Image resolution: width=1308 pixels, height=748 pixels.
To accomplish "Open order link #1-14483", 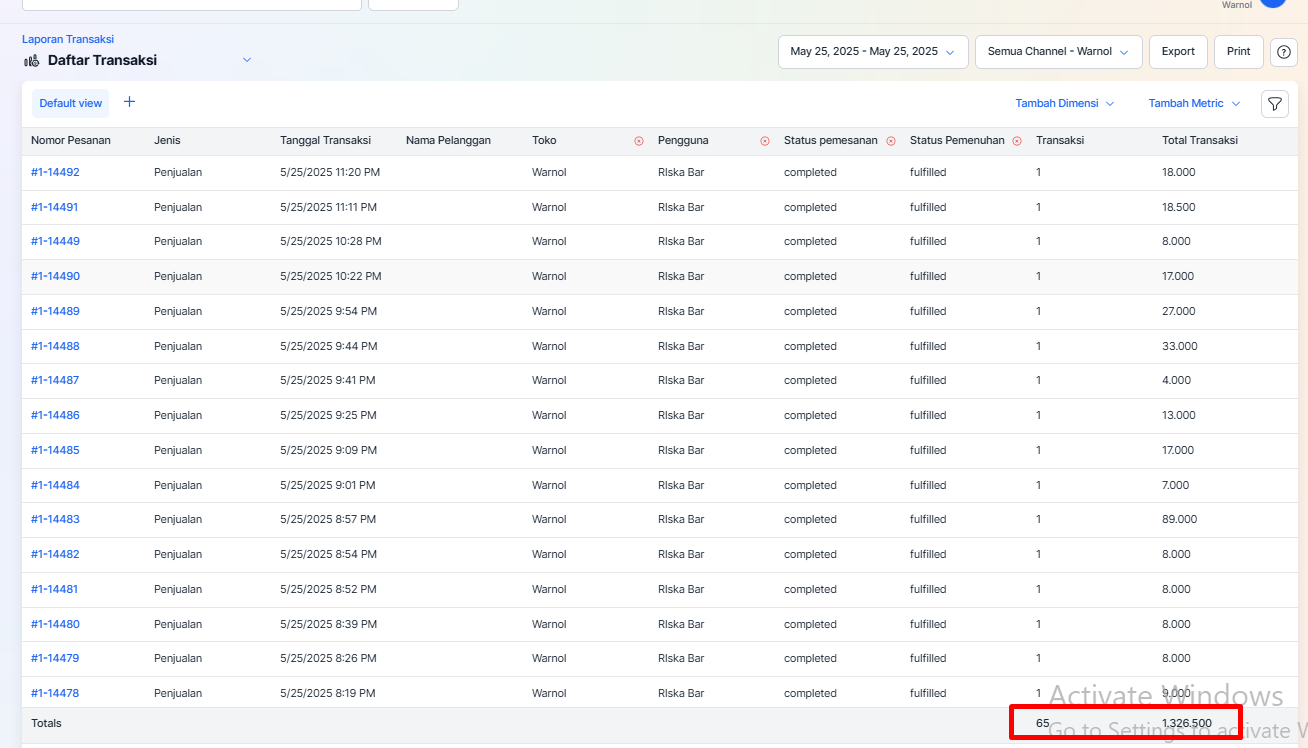I will [55, 519].
